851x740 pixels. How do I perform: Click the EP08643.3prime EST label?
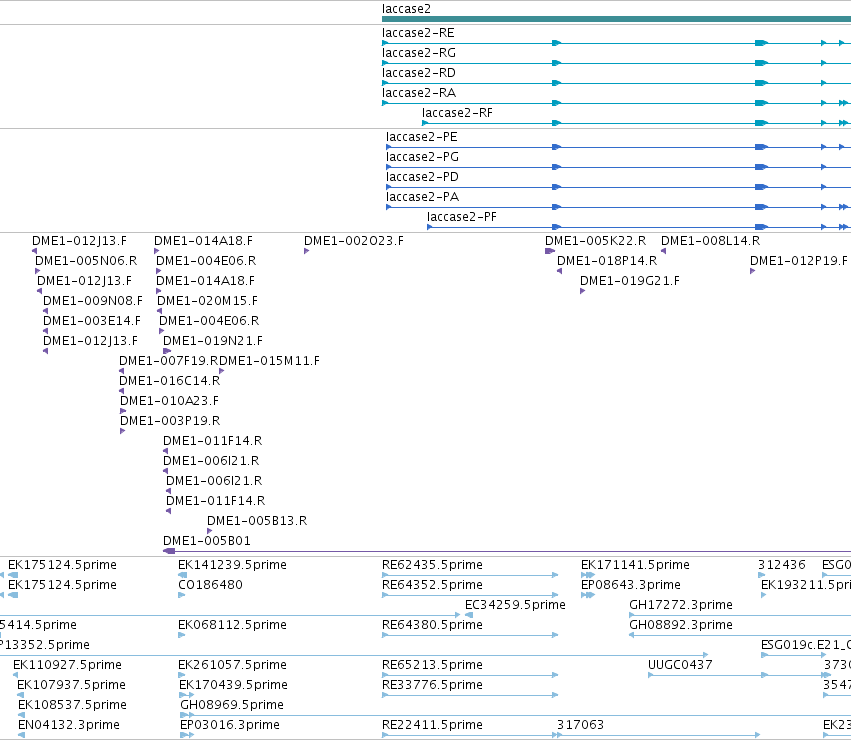tap(631, 586)
